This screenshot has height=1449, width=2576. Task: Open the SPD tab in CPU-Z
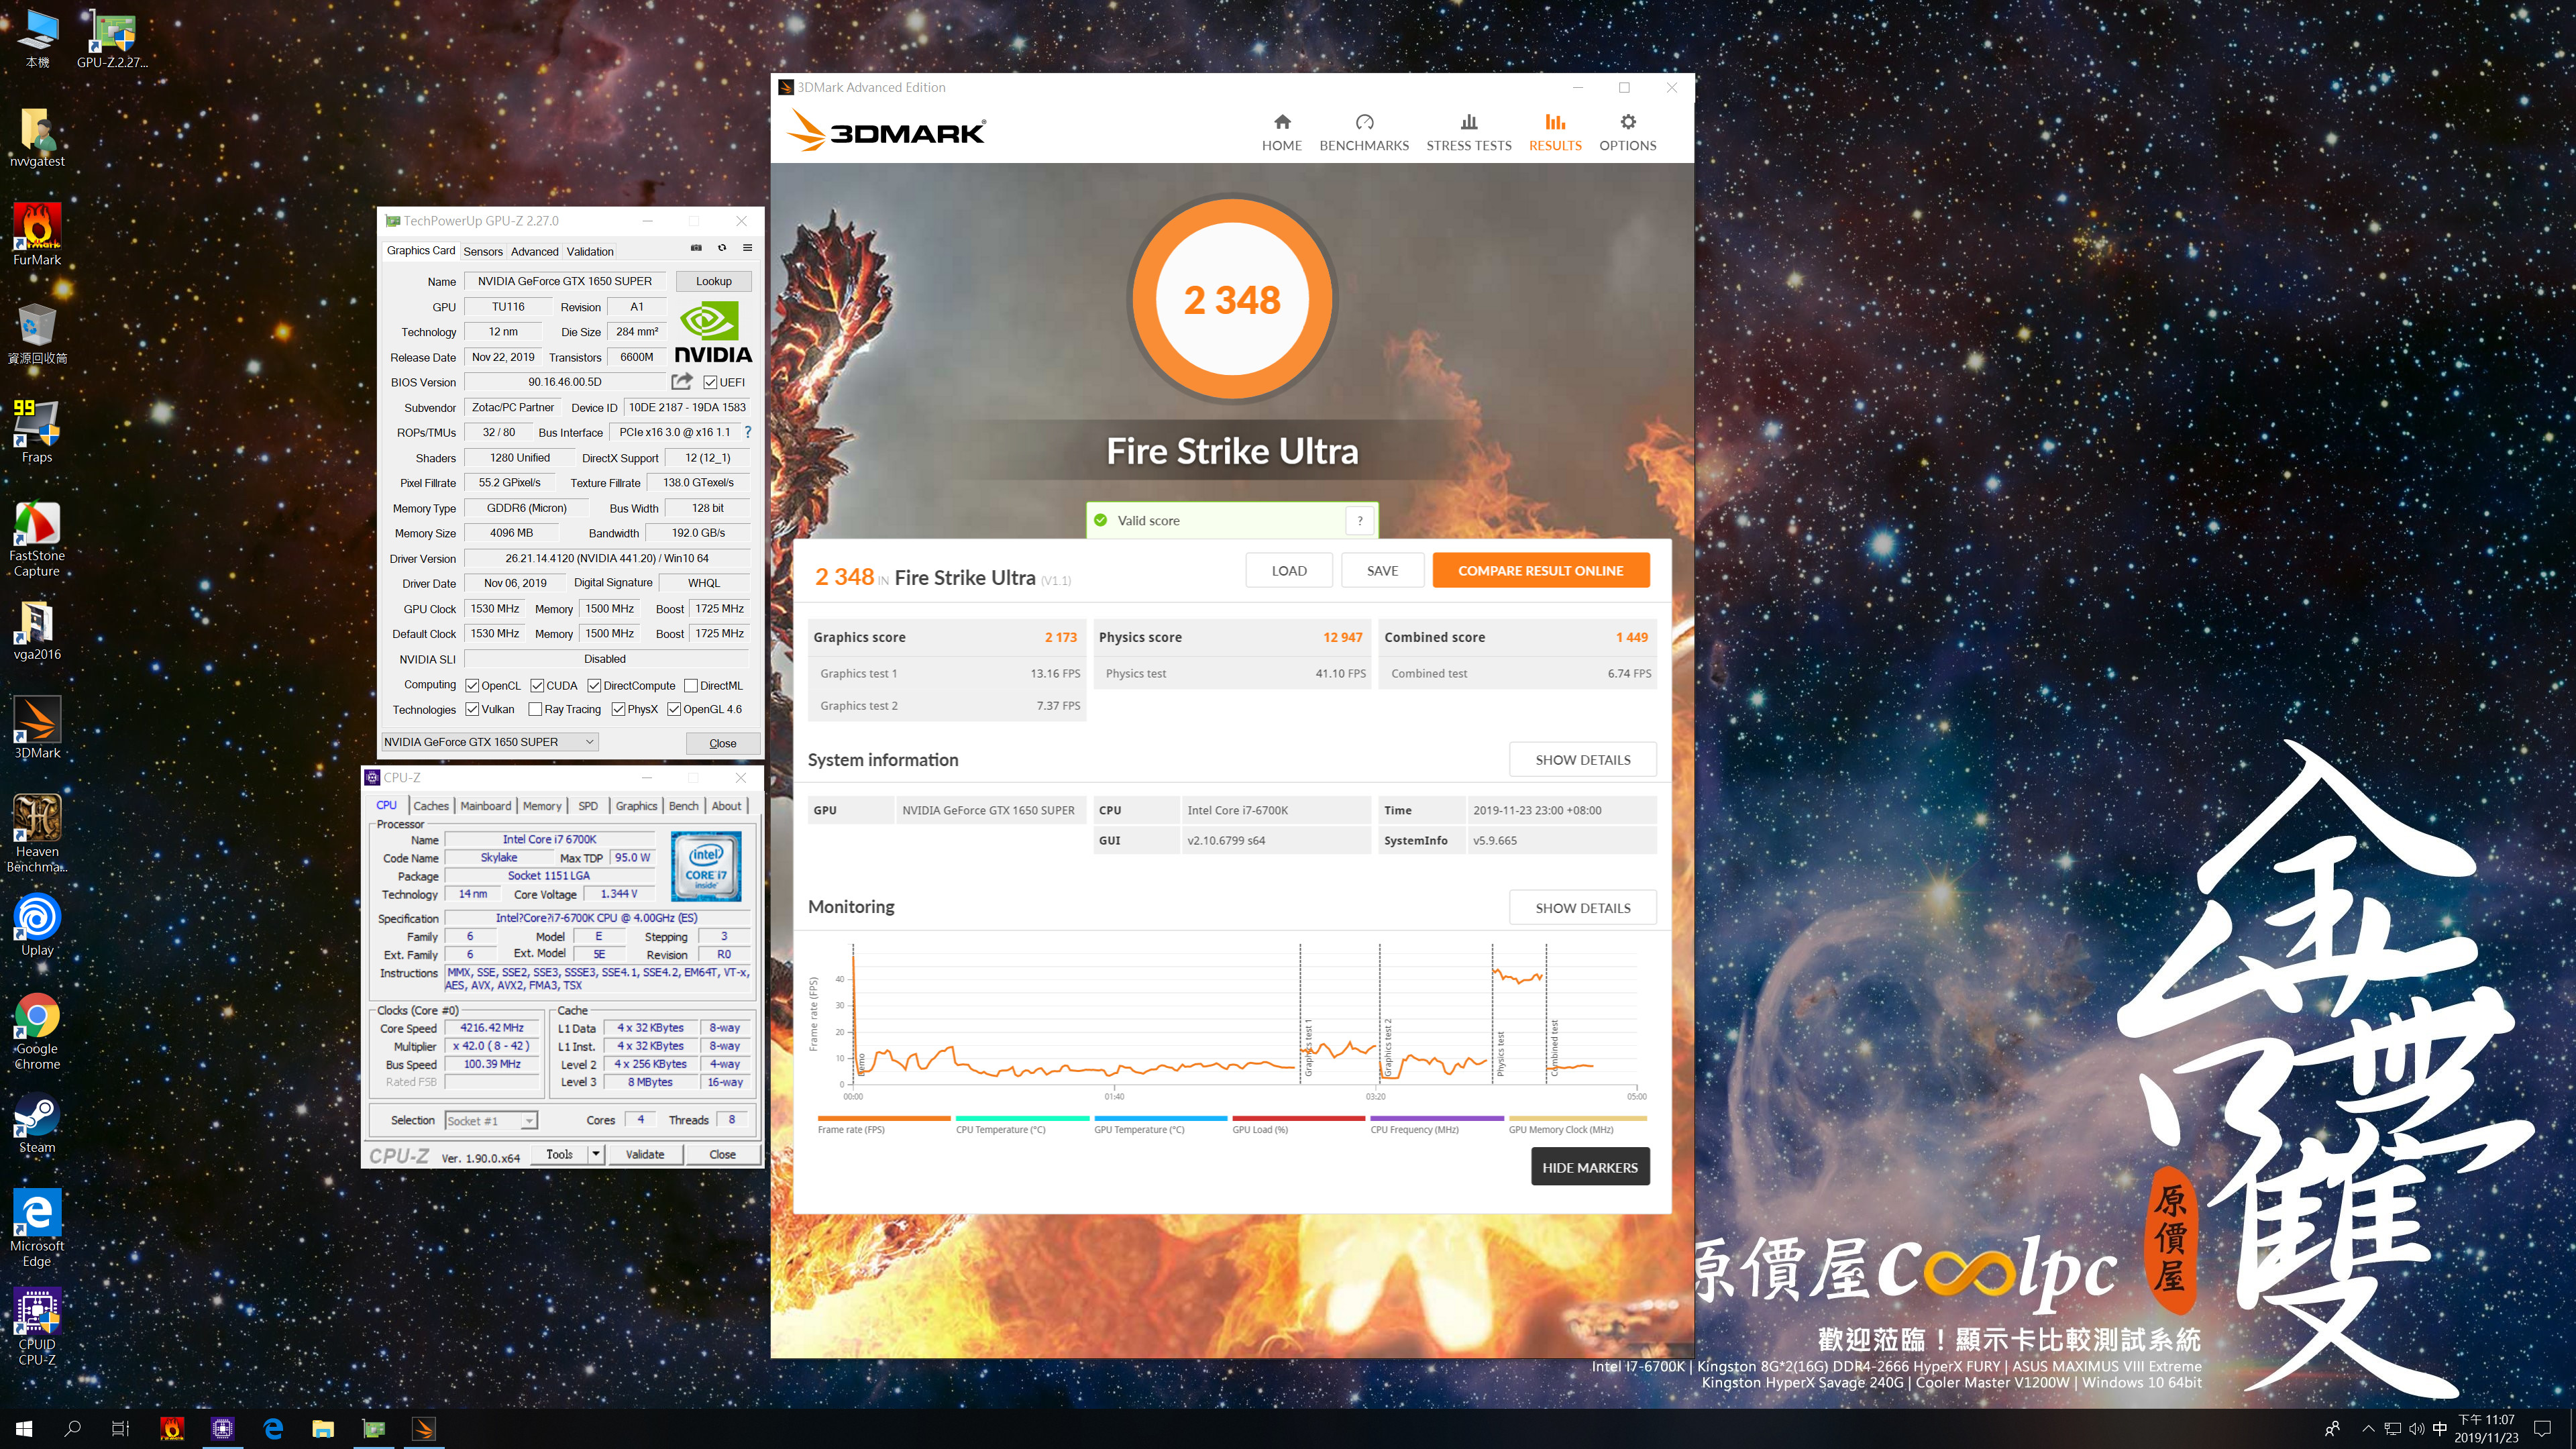tap(588, 805)
